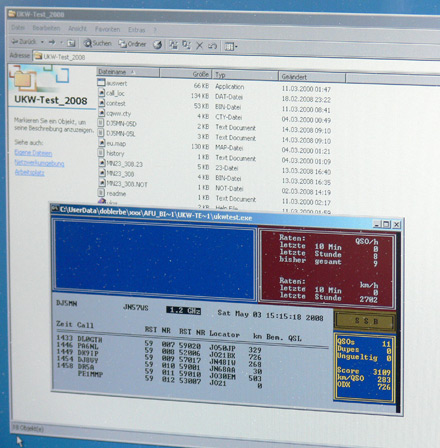Open the Bearbeiten menu
Screen dimensions: 440x448
46,28
